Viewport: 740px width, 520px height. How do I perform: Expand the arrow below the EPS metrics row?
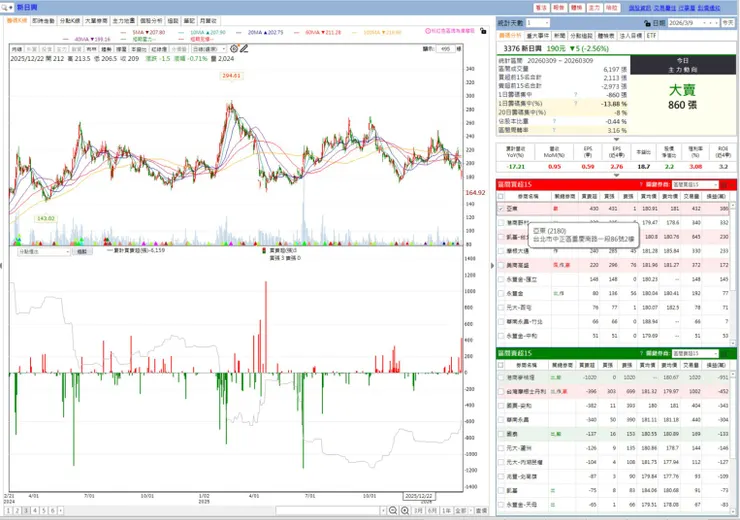(x=616, y=175)
